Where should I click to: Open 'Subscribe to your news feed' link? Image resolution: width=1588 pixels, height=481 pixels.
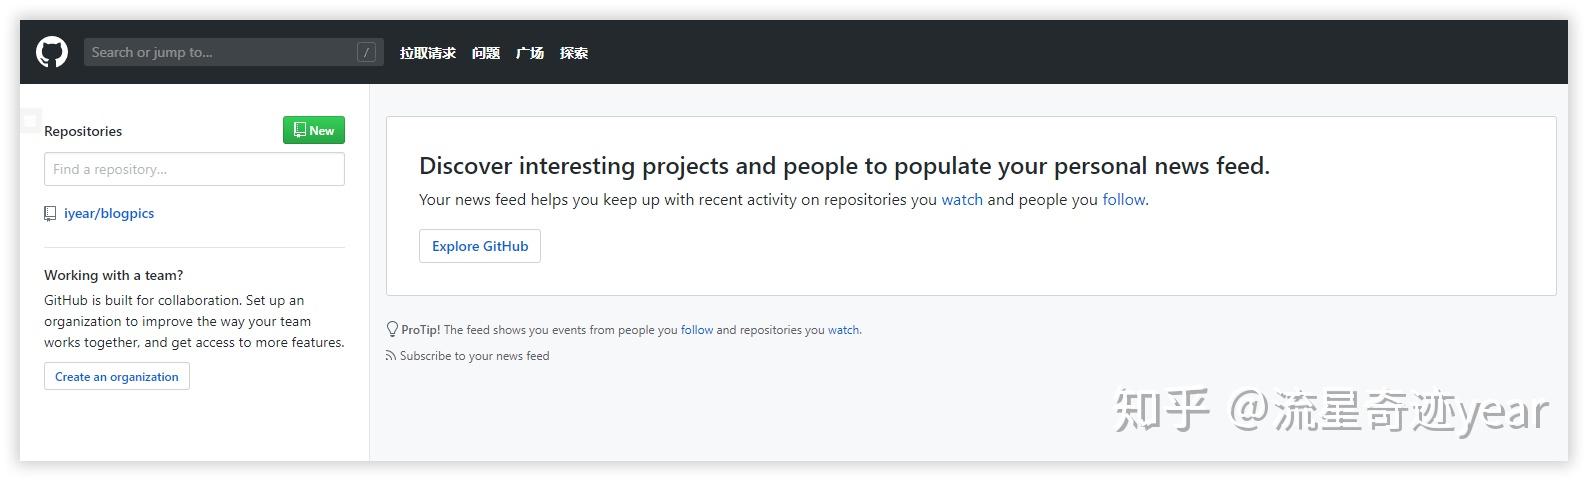tap(474, 356)
